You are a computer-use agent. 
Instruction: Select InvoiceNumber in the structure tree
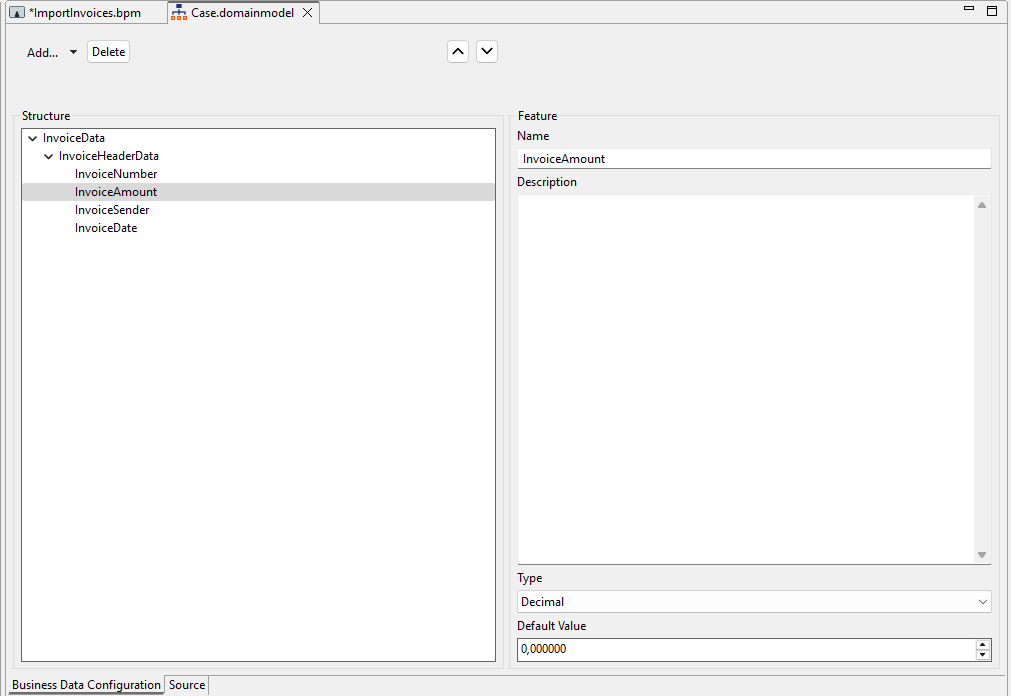click(x=116, y=174)
